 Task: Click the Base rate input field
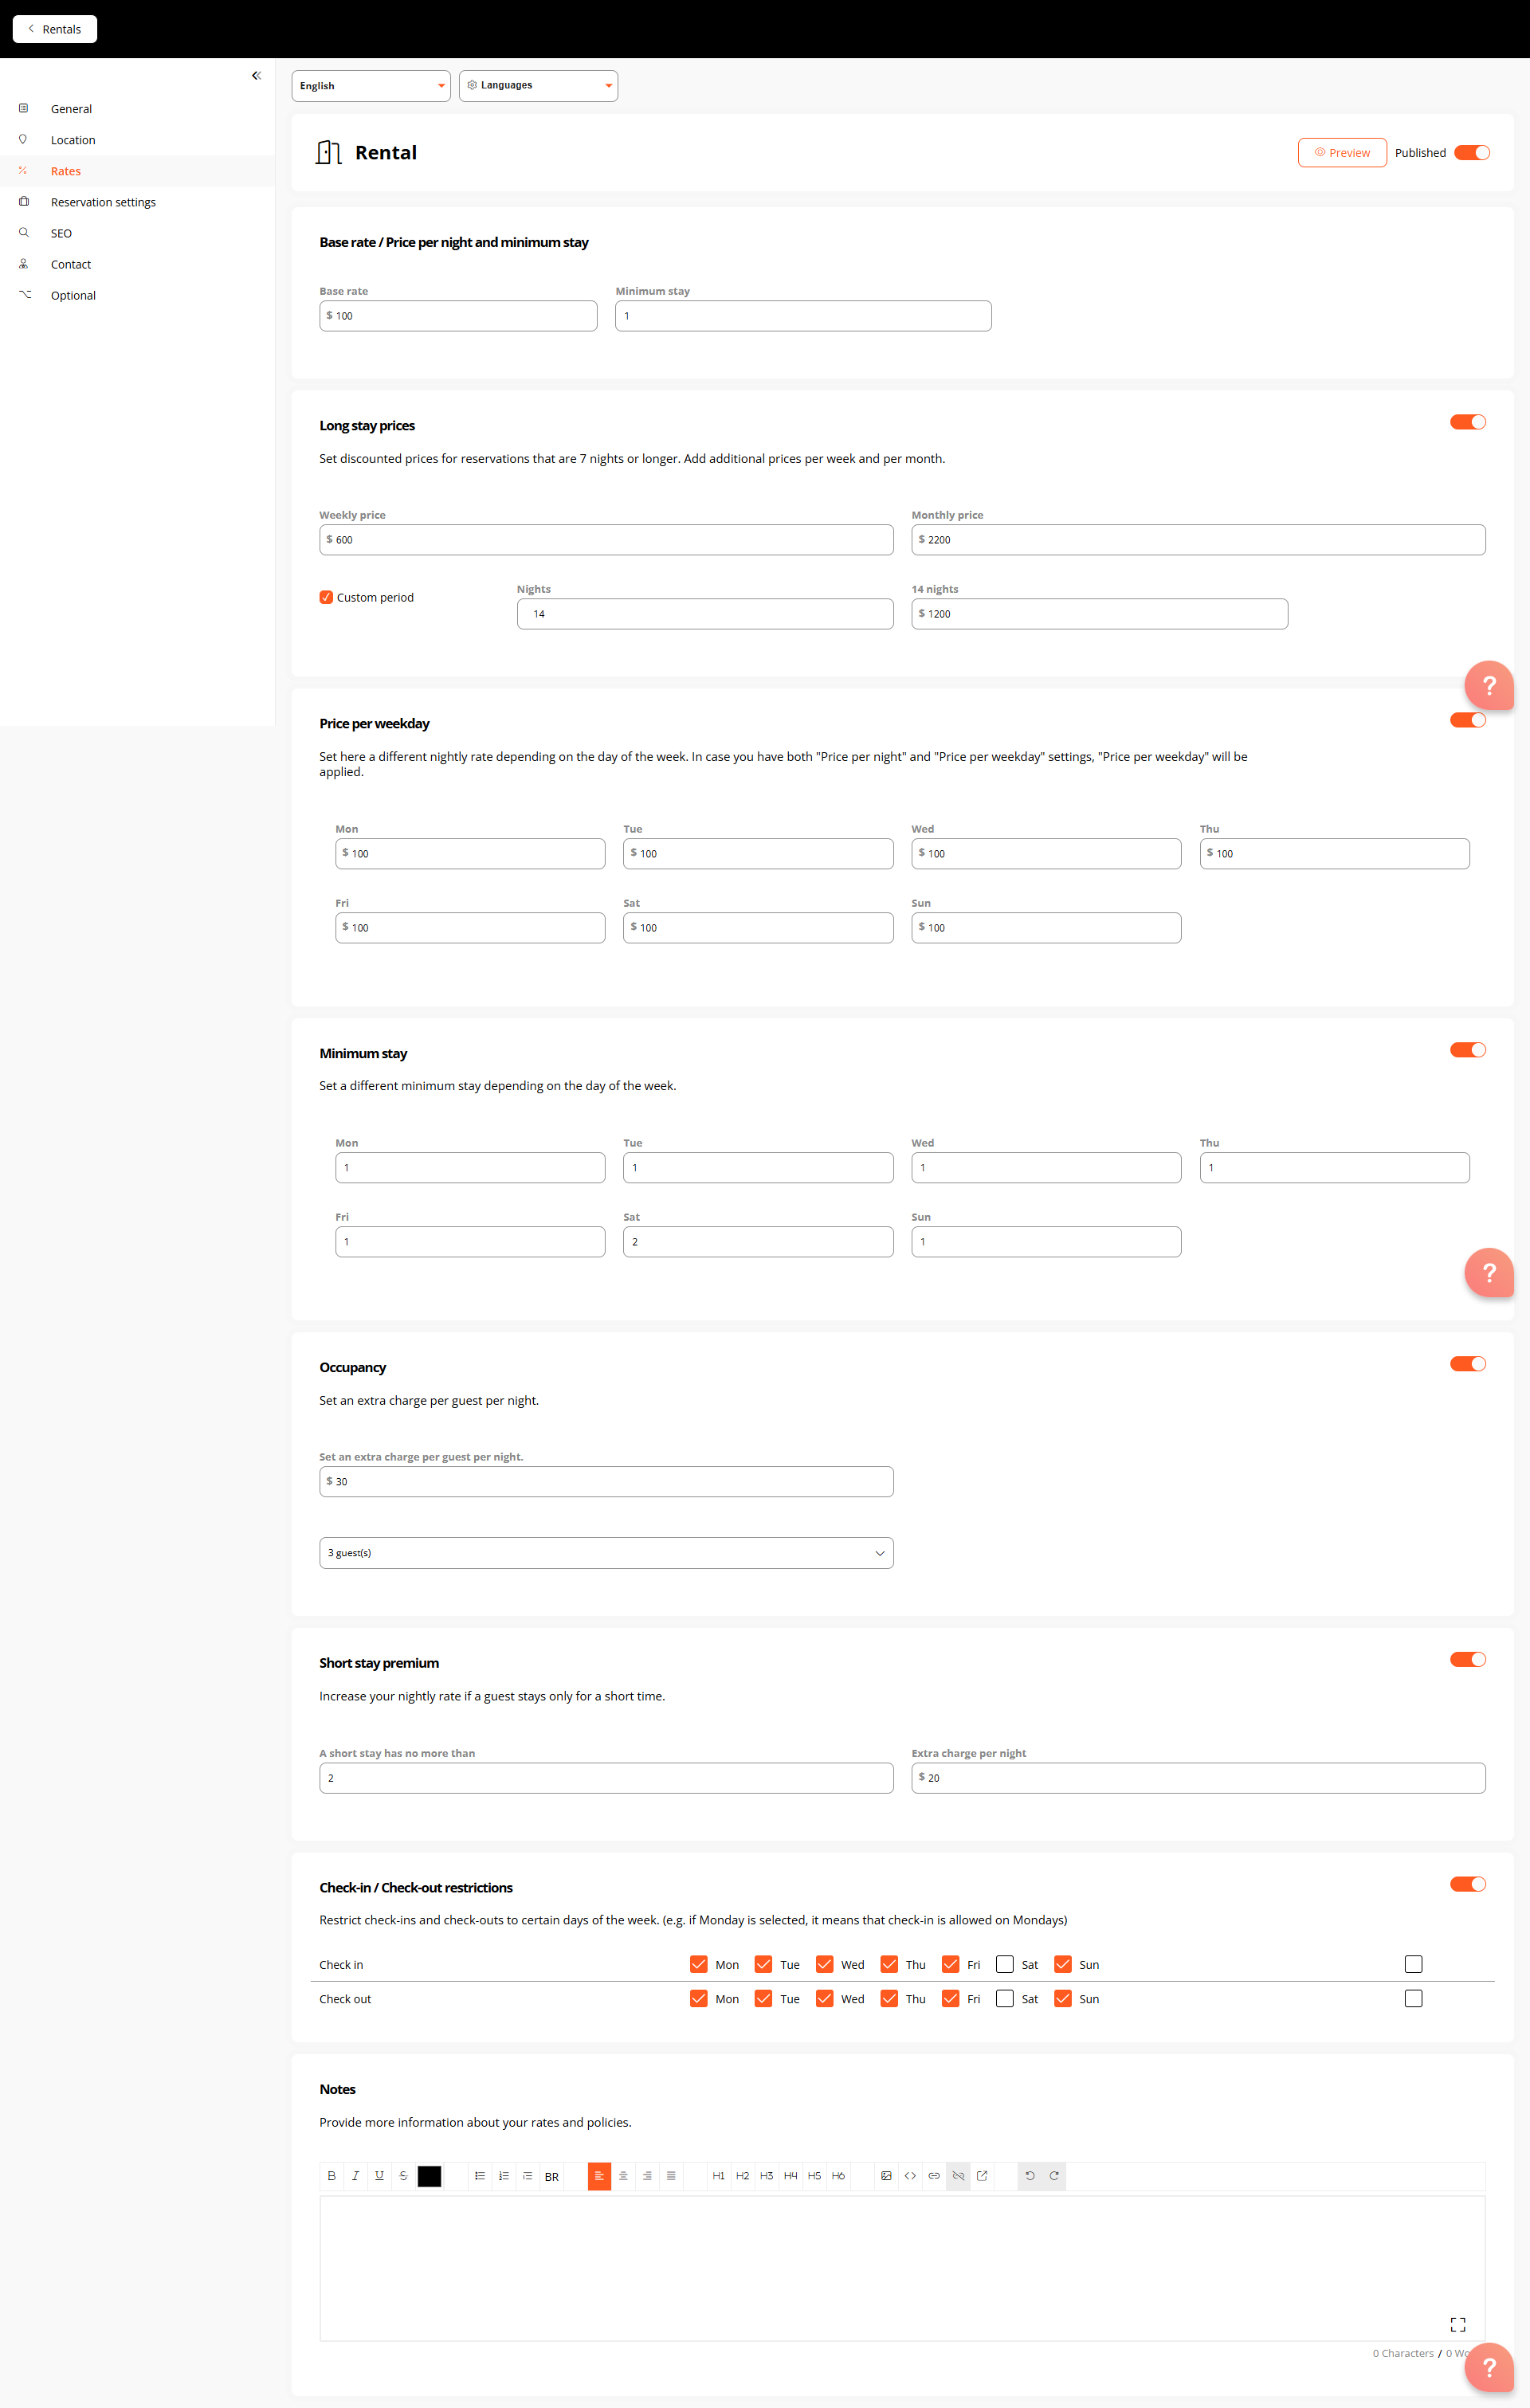(x=458, y=316)
